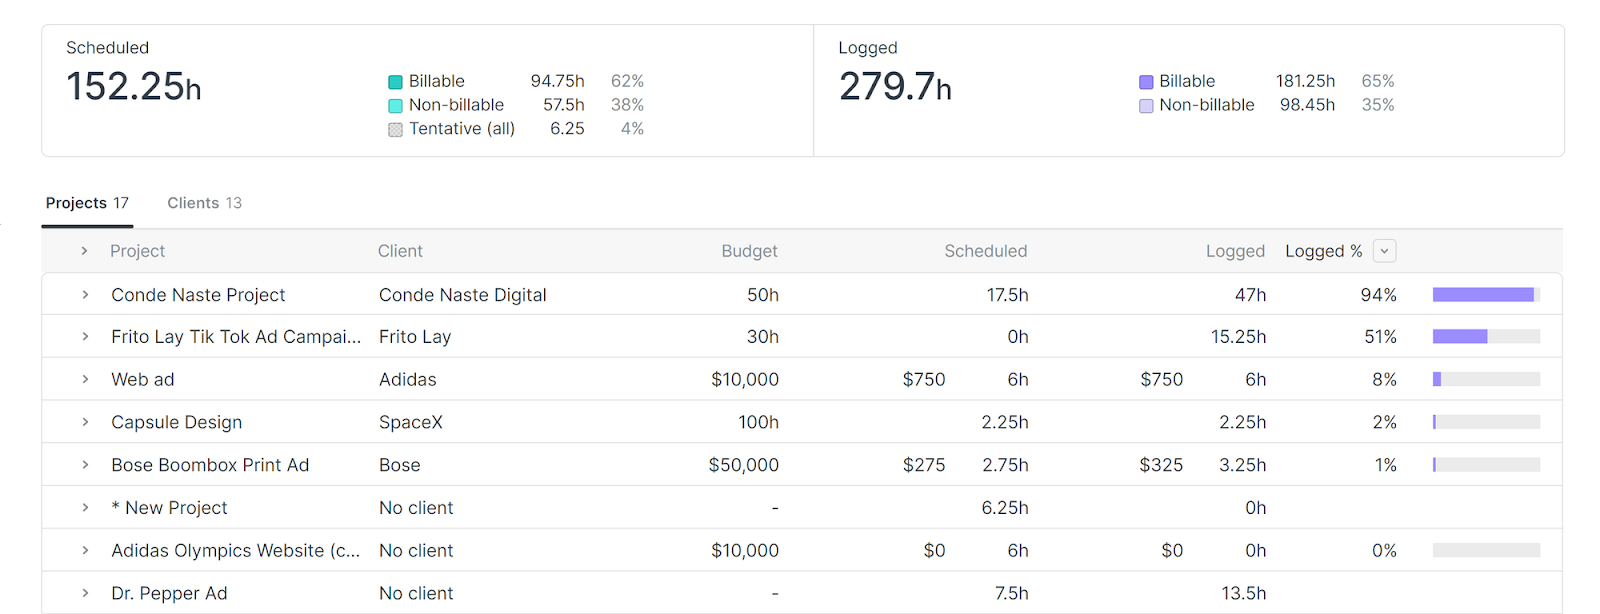
Task: Open the Logged % column dropdown
Action: [1384, 251]
